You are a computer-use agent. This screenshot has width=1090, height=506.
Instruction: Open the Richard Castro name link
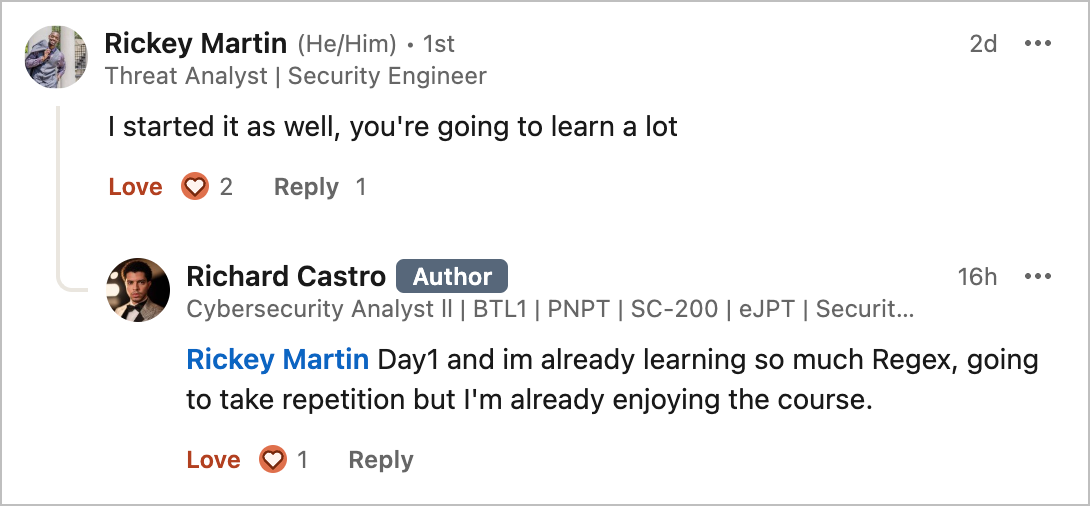click(x=286, y=277)
